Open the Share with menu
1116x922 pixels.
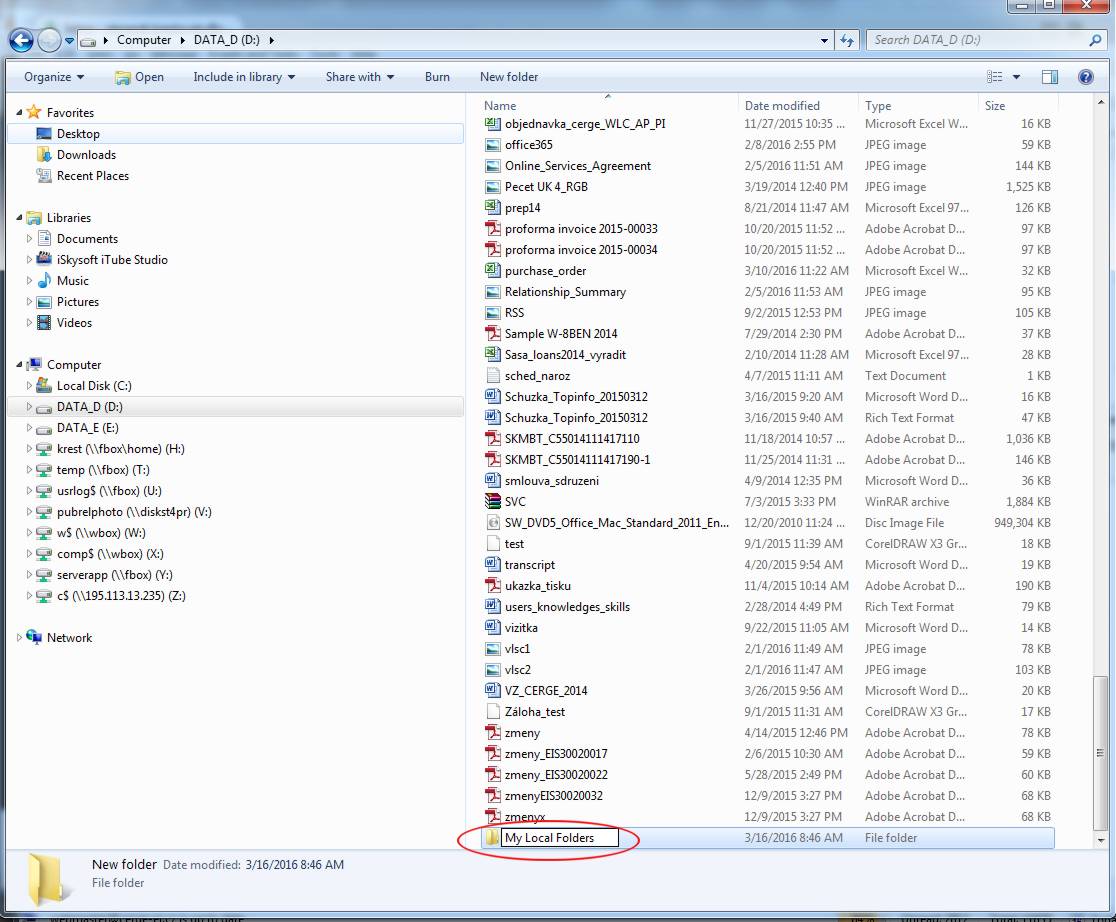point(359,77)
